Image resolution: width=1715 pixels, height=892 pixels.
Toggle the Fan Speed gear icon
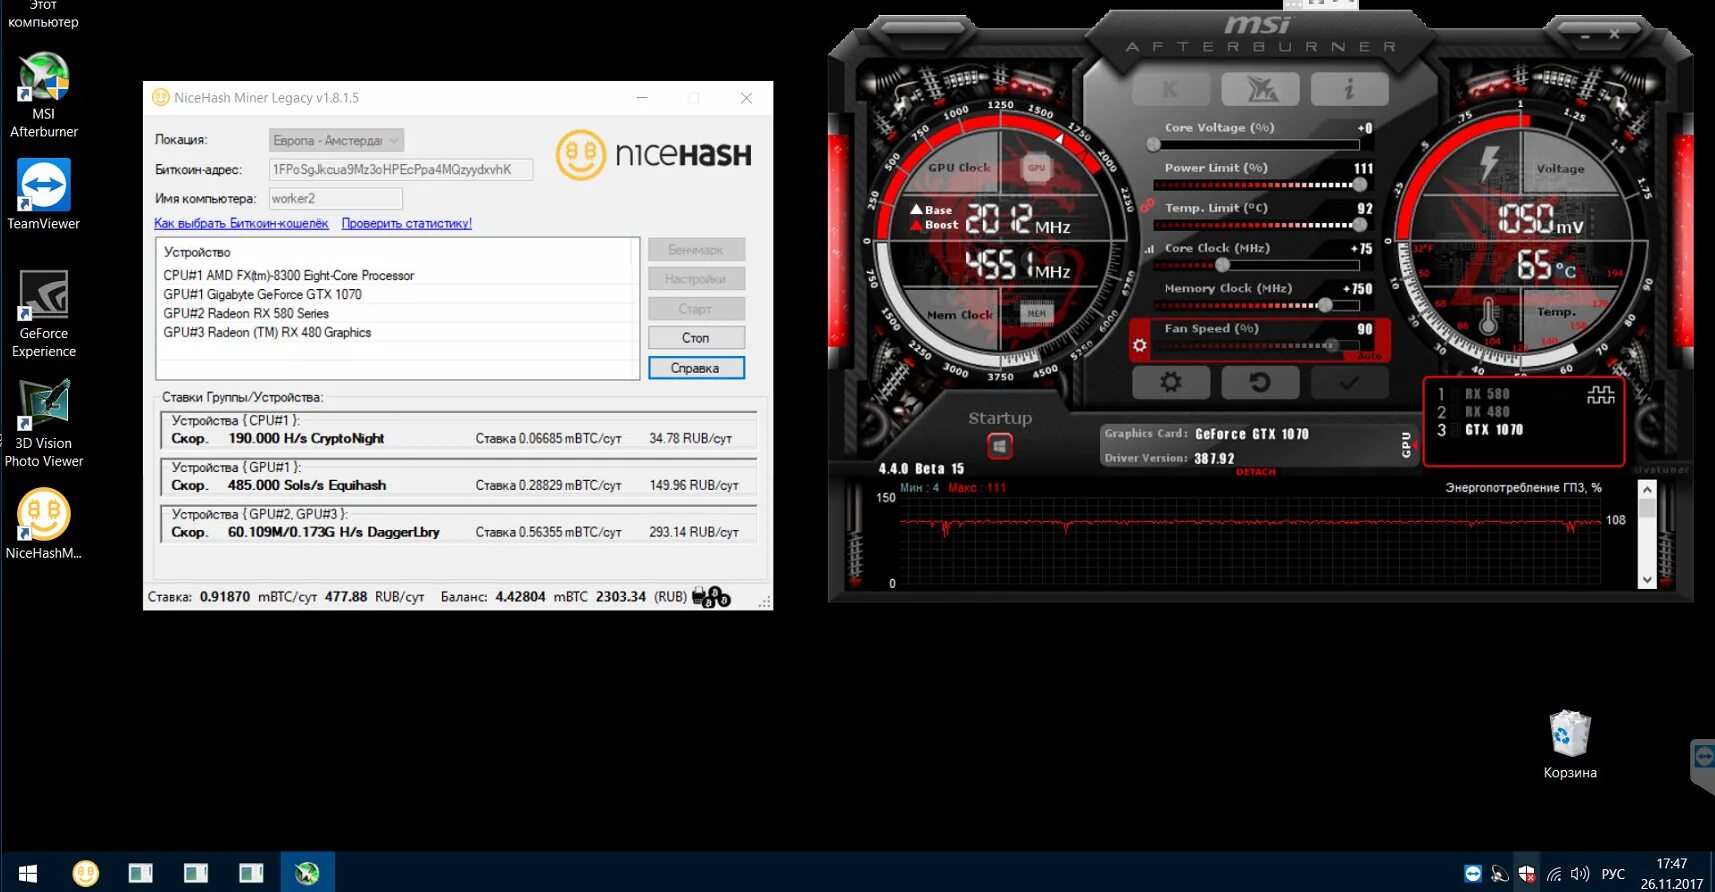tap(1140, 345)
